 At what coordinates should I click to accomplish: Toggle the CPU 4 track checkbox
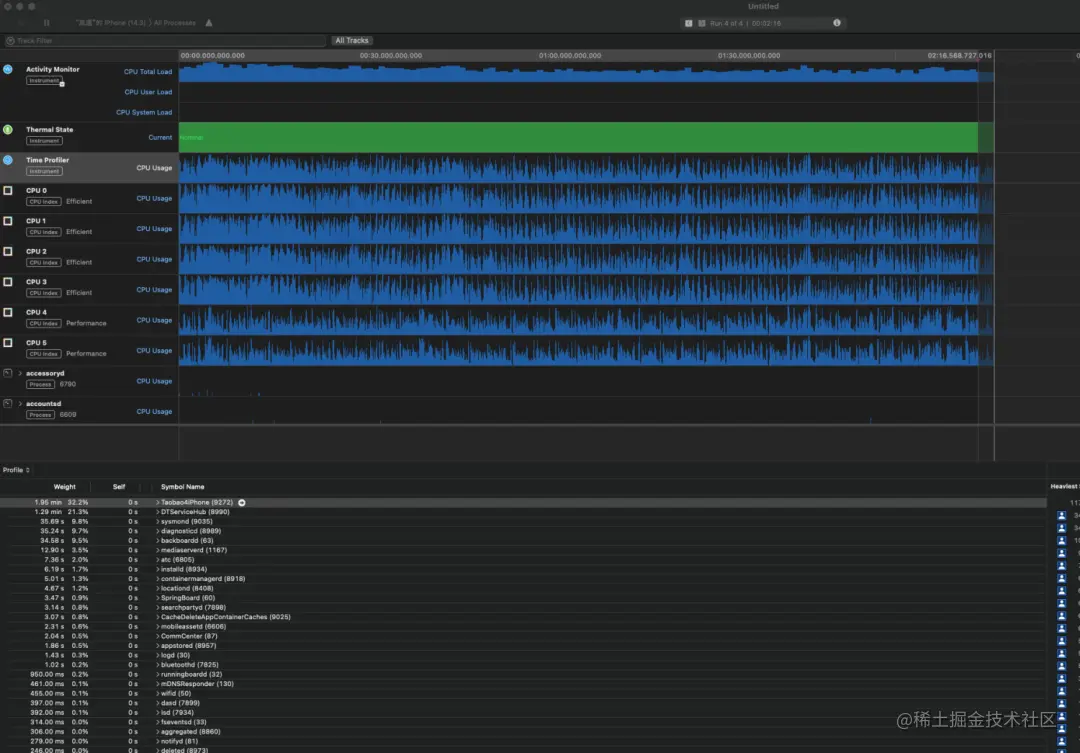pyautogui.click(x=8, y=312)
